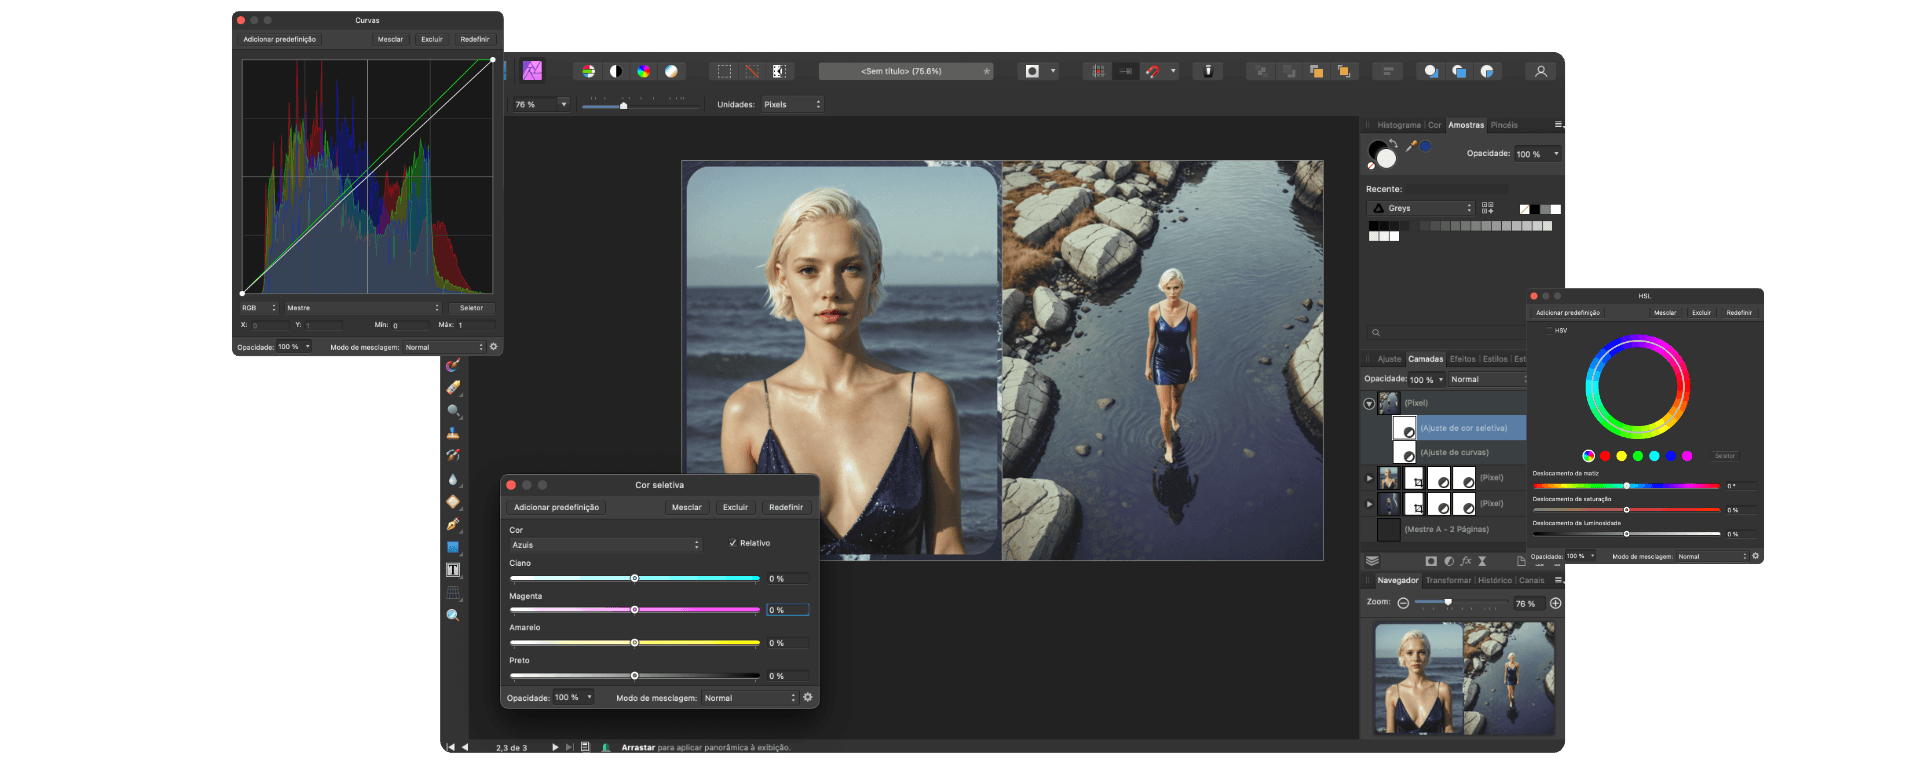The height and width of the screenshot is (768, 1920).
Task: Click the fx layer effects icon
Action: 1466,561
